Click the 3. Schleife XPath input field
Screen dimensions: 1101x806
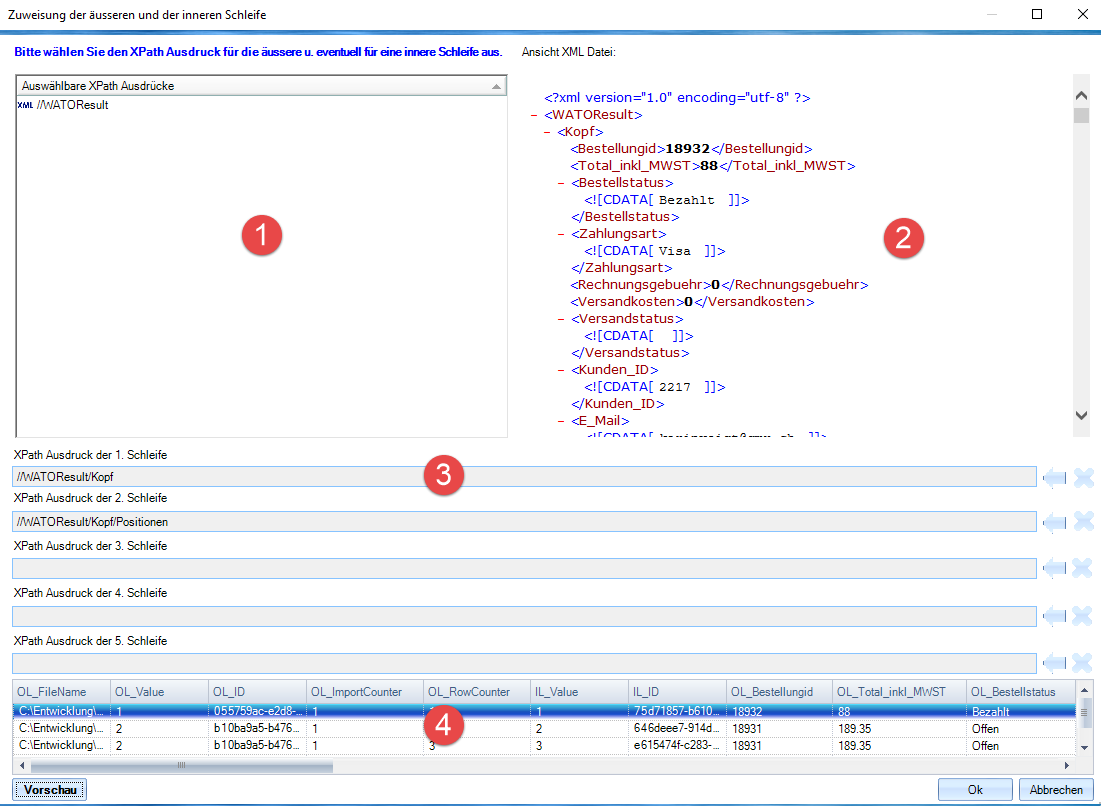[523, 568]
